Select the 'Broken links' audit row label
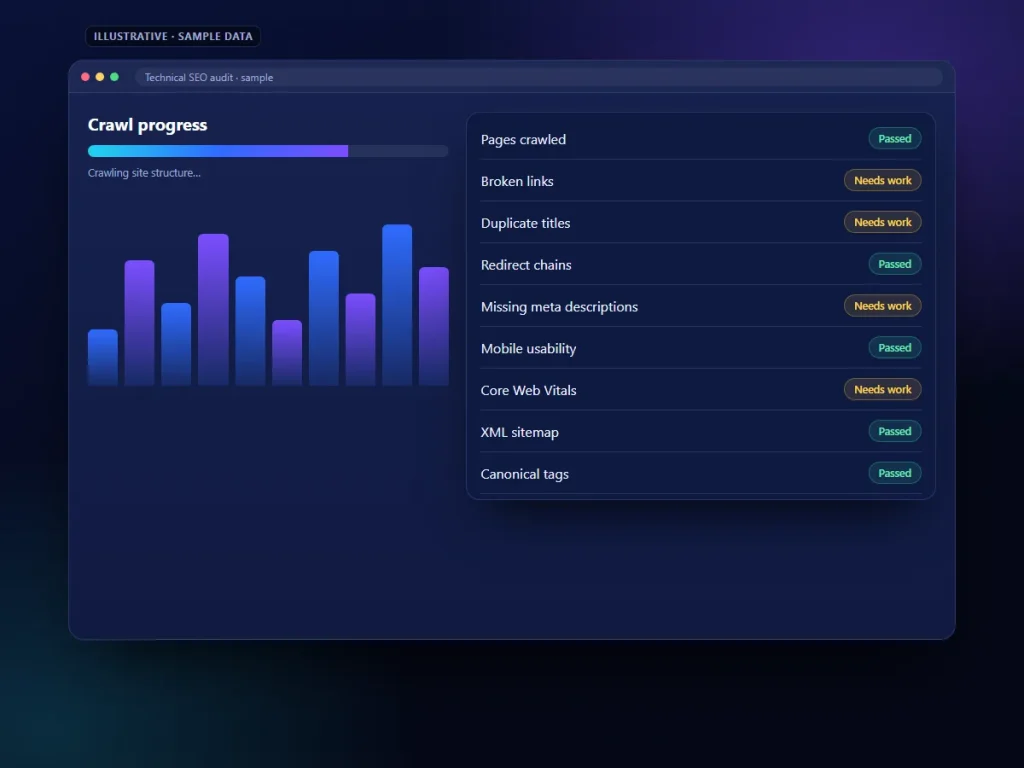1024x768 pixels. [517, 182]
